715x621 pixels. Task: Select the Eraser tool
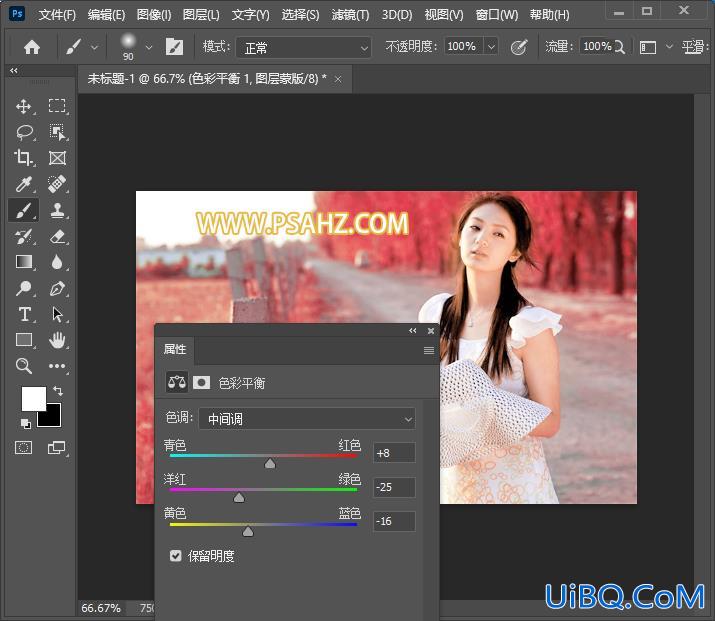click(57, 236)
